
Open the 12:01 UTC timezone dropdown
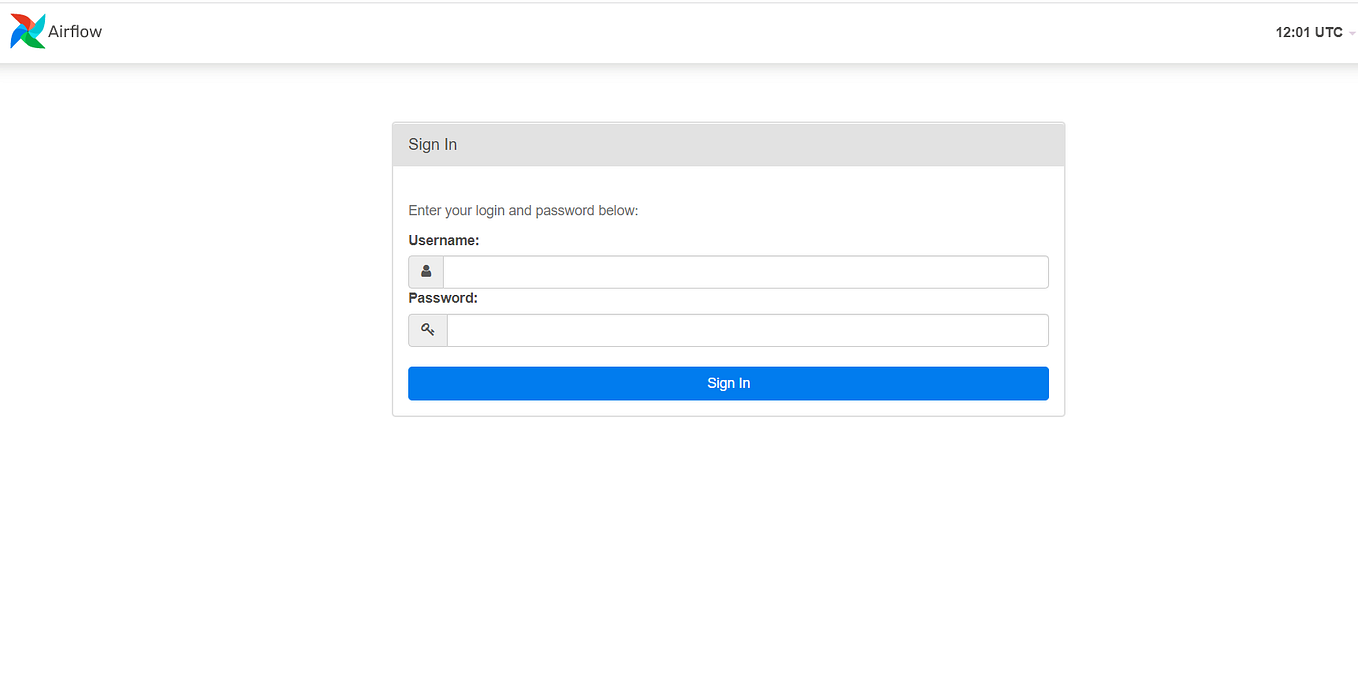(x=1315, y=32)
